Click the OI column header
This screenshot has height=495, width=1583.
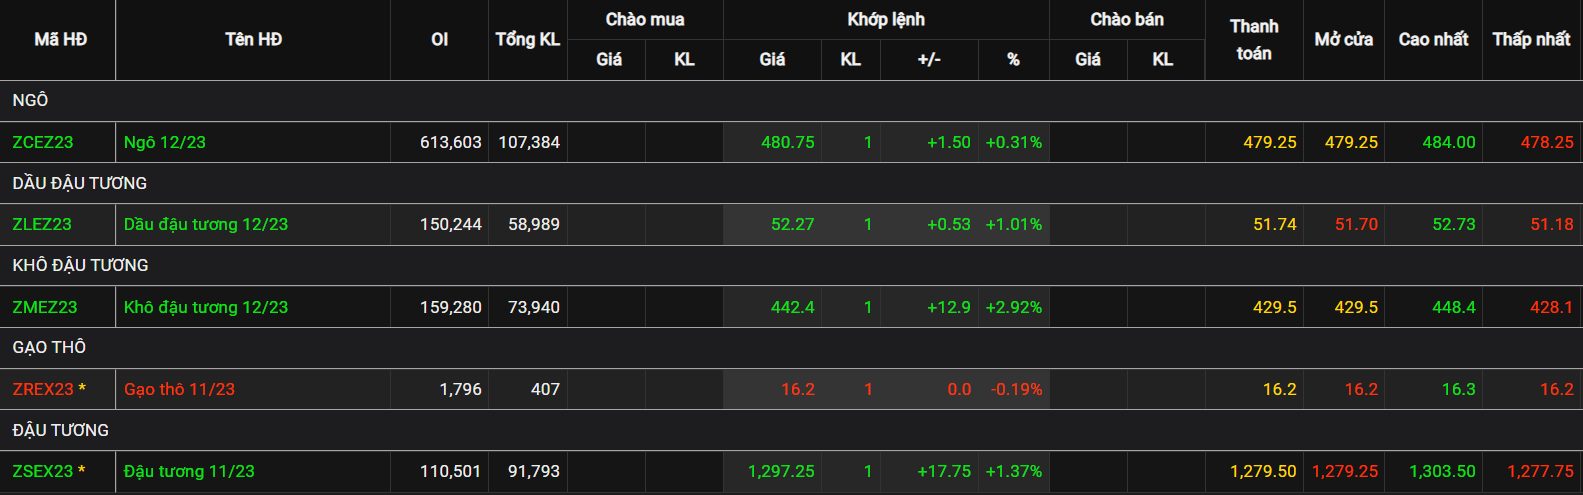[439, 39]
